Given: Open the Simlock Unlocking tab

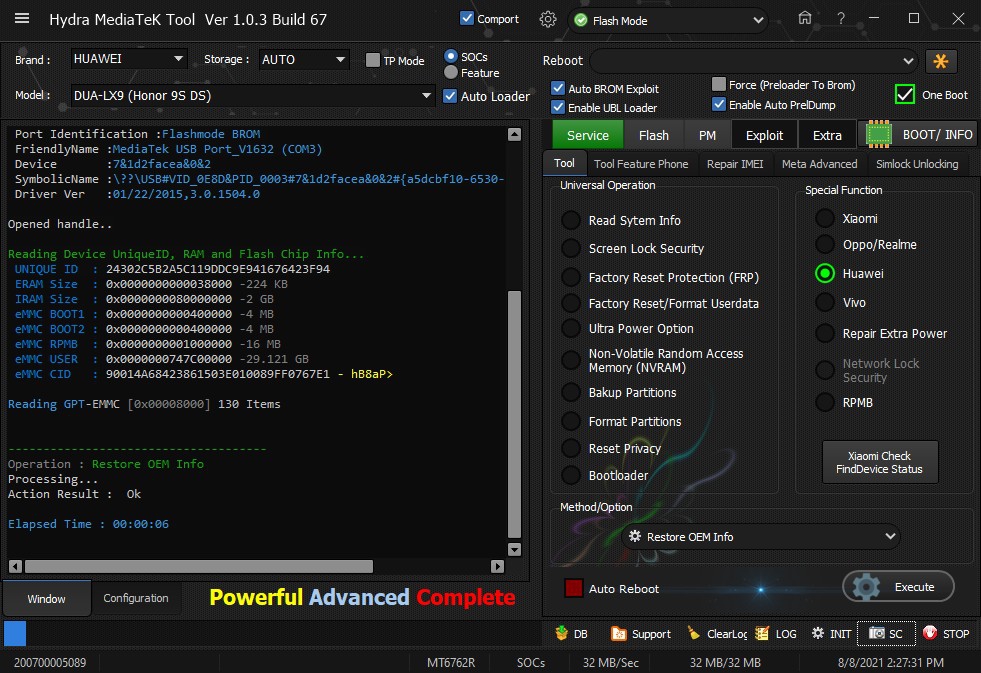Looking at the screenshot, I should pyautogui.click(x=917, y=164).
